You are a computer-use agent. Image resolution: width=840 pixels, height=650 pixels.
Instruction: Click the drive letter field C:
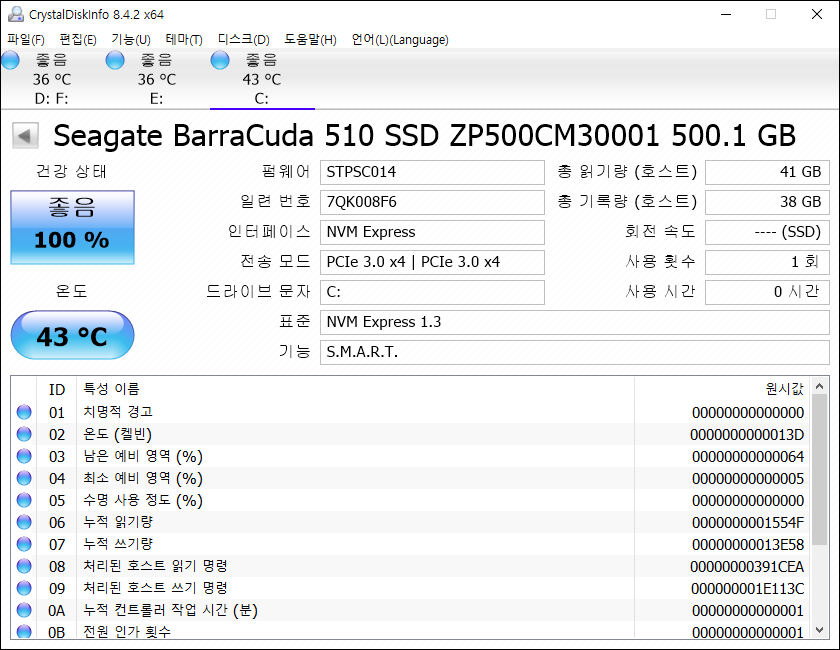click(432, 293)
